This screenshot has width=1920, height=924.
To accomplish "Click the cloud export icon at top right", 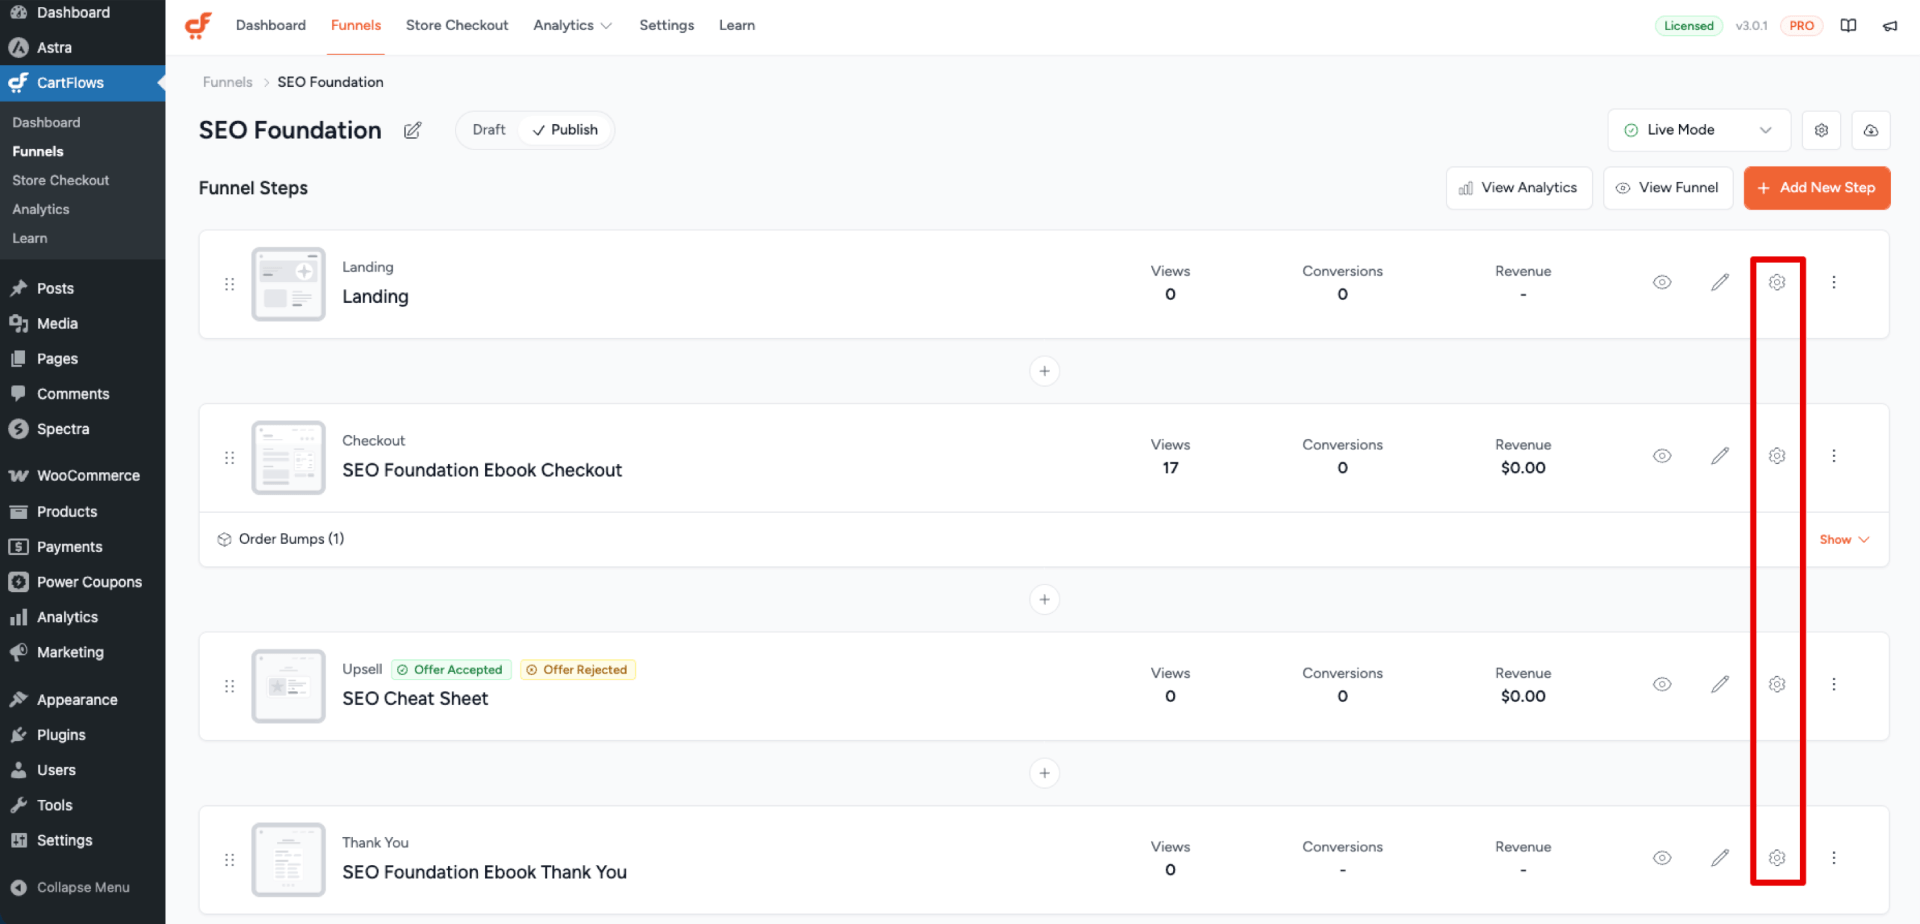I will pyautogui.click(x=1870, y=131).
